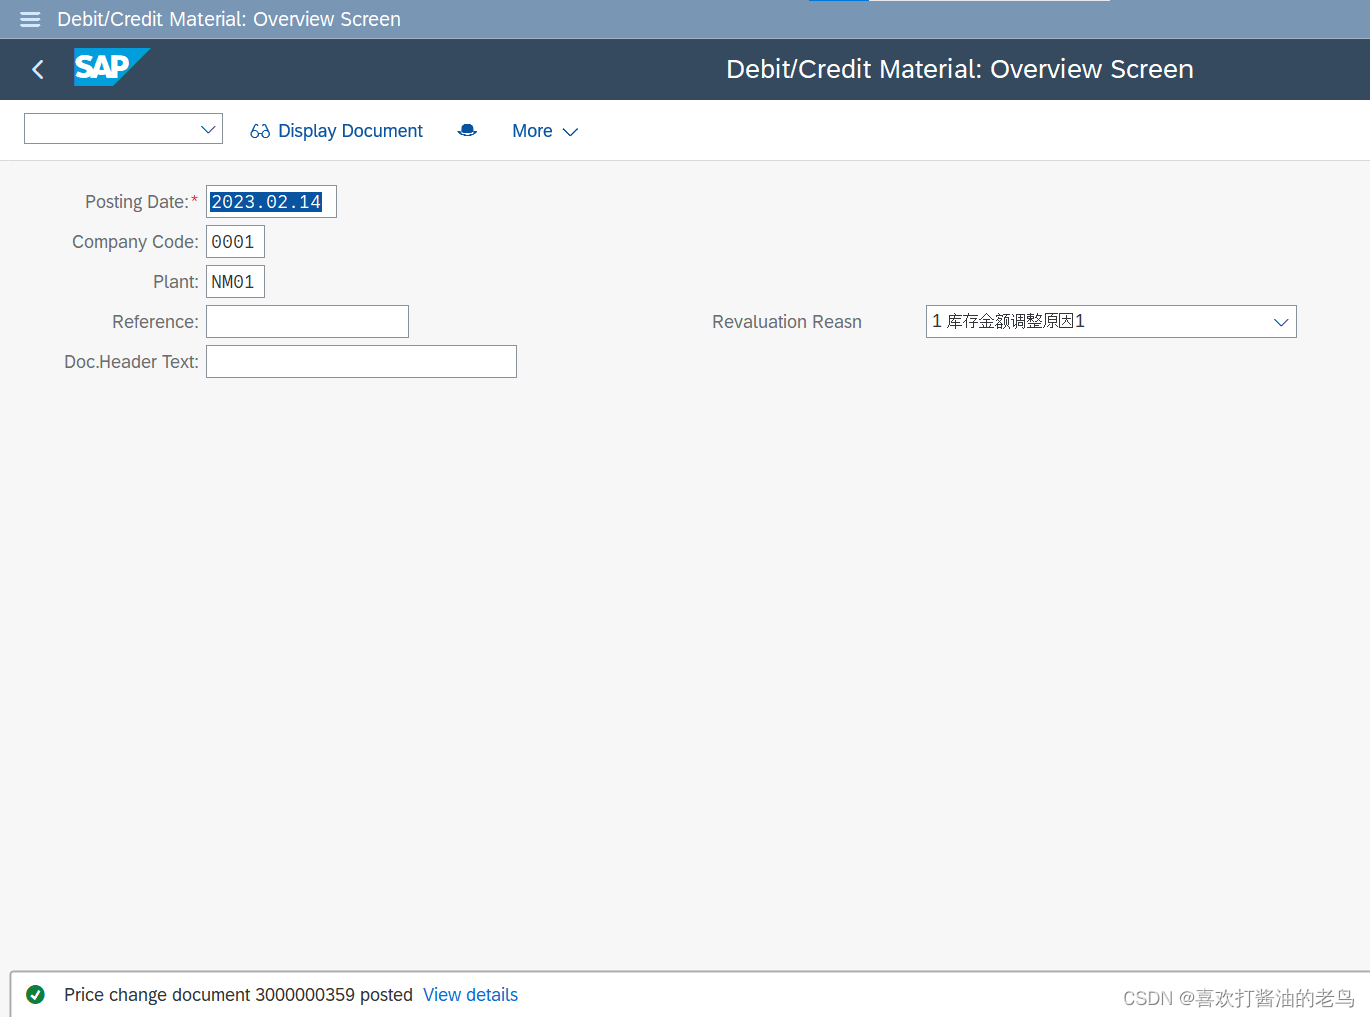1370x1017 pixels.
Task: Open the Revaluation Reasn dropdown list
Action: coord(1281,321)
